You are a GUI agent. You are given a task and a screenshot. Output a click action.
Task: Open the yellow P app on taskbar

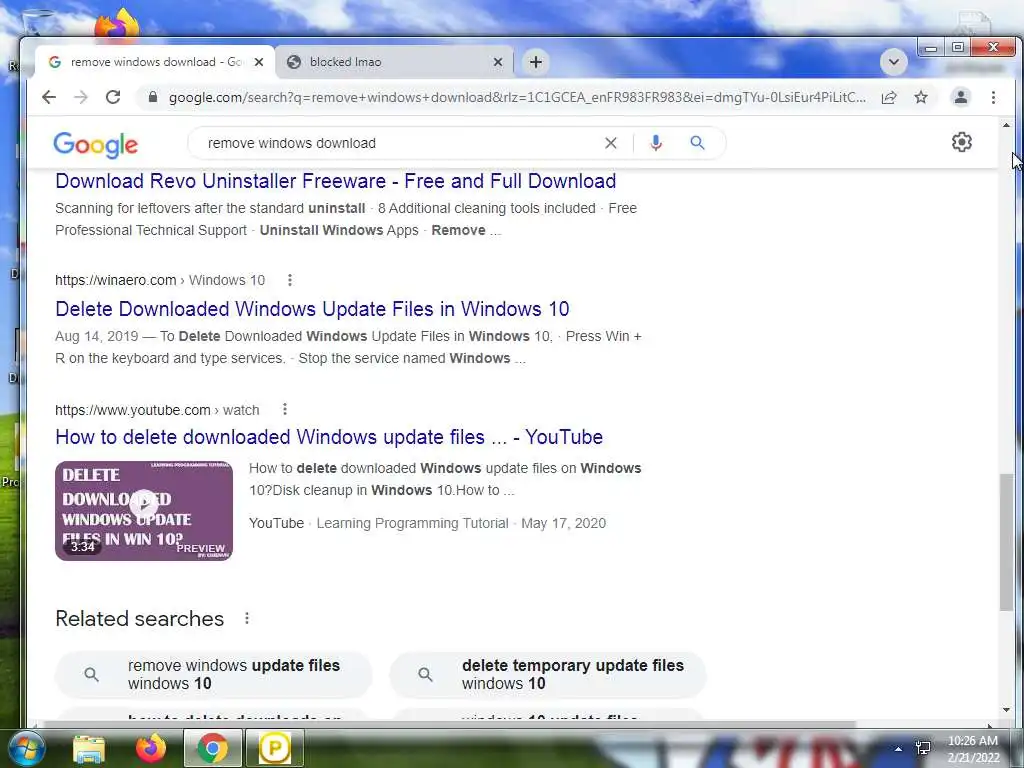point(274,748)
